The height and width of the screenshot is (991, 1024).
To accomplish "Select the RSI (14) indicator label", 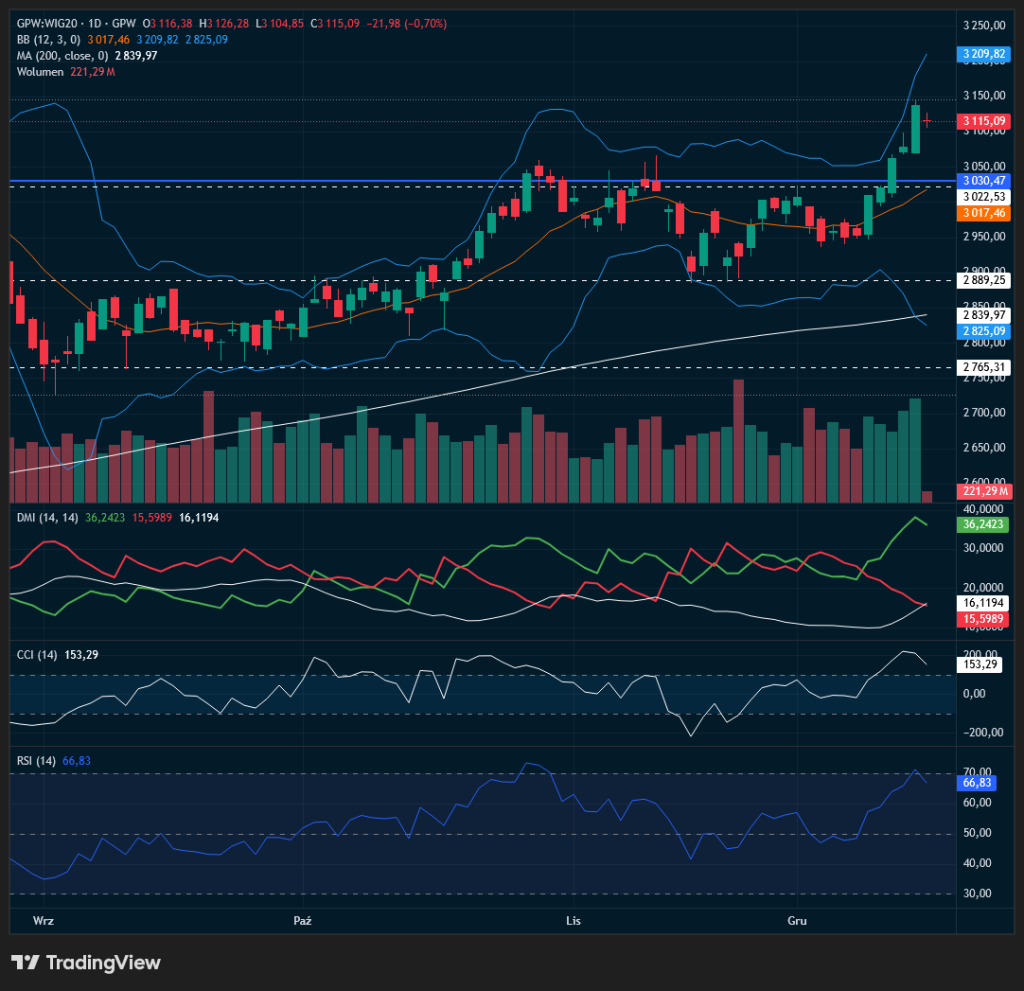I will pos(36,761).
